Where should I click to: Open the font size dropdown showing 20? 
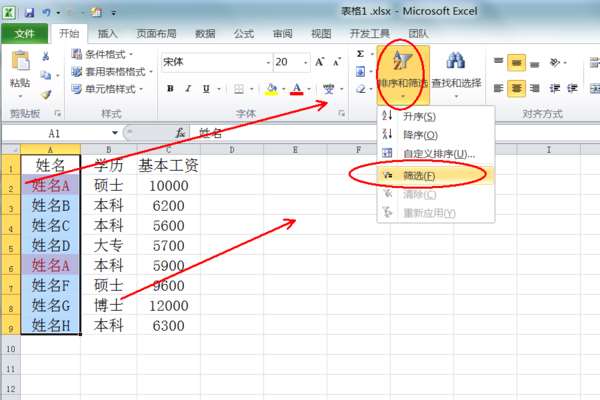(306, 62)
